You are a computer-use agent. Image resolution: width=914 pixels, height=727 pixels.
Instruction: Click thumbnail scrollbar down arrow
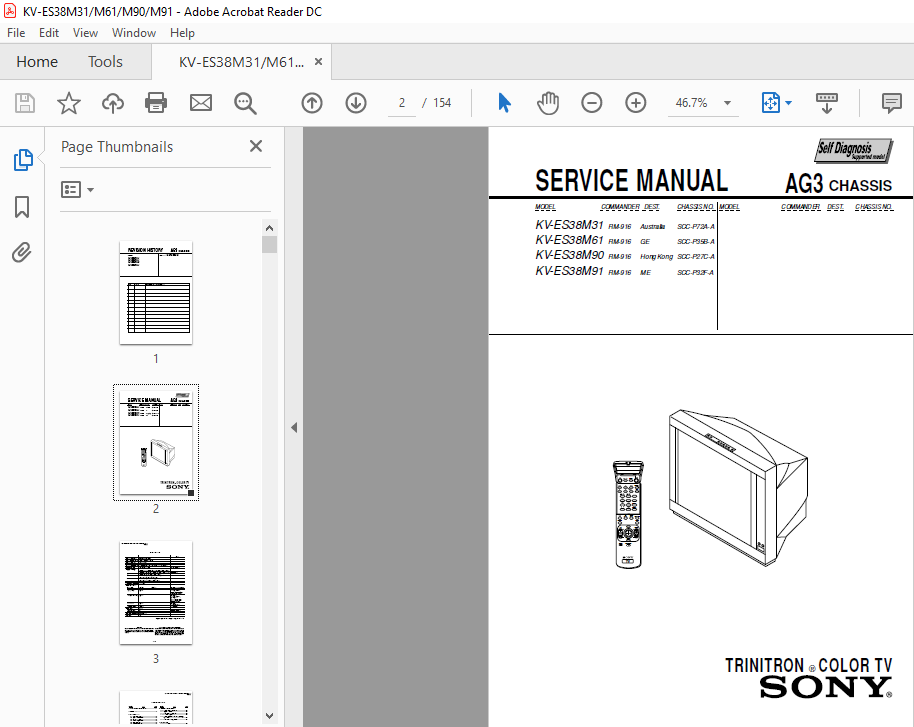(x=269, y=715)
